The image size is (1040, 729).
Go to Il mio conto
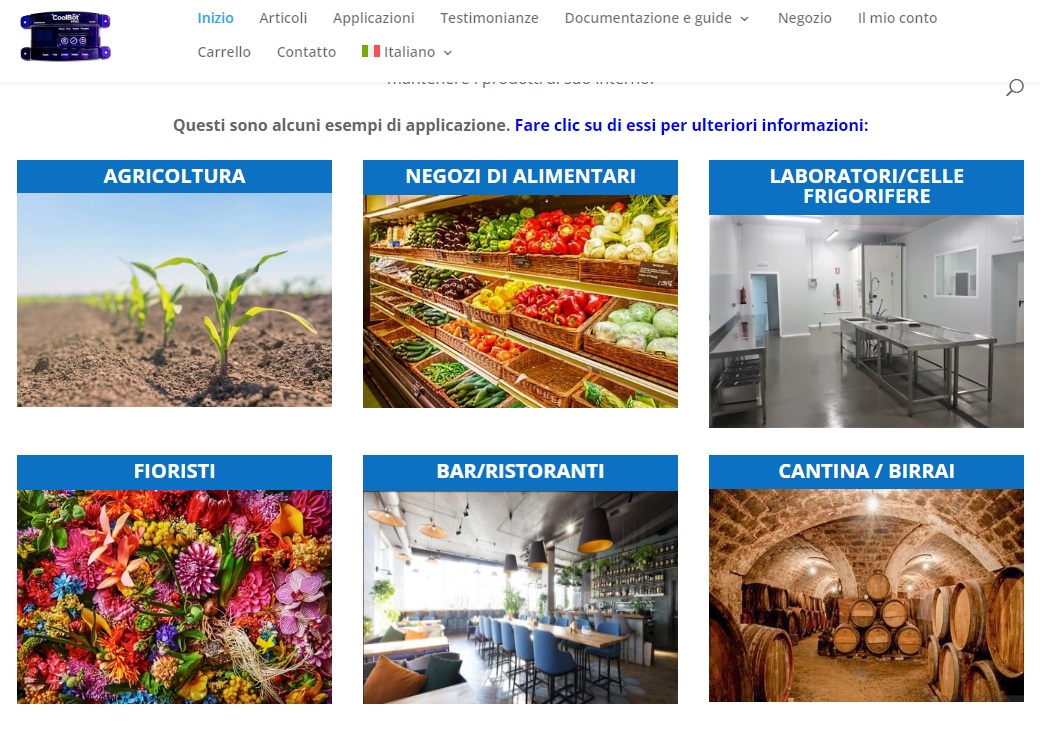[x=897, y=18]
